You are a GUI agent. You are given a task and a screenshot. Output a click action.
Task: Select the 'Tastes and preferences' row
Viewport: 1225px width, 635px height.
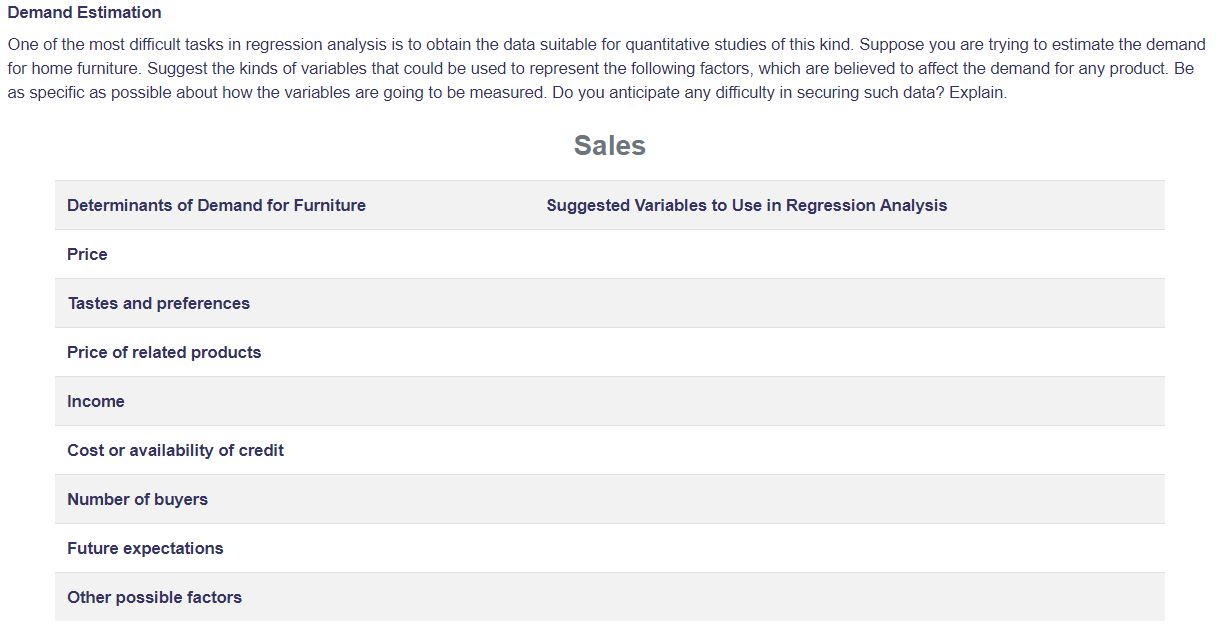click(610, 303)
